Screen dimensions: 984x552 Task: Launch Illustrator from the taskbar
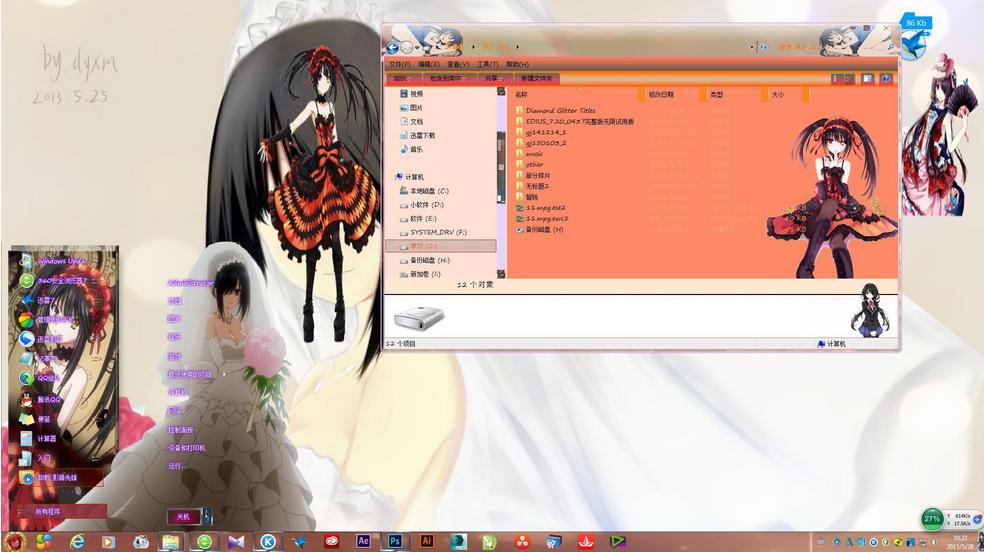(427, 541)
